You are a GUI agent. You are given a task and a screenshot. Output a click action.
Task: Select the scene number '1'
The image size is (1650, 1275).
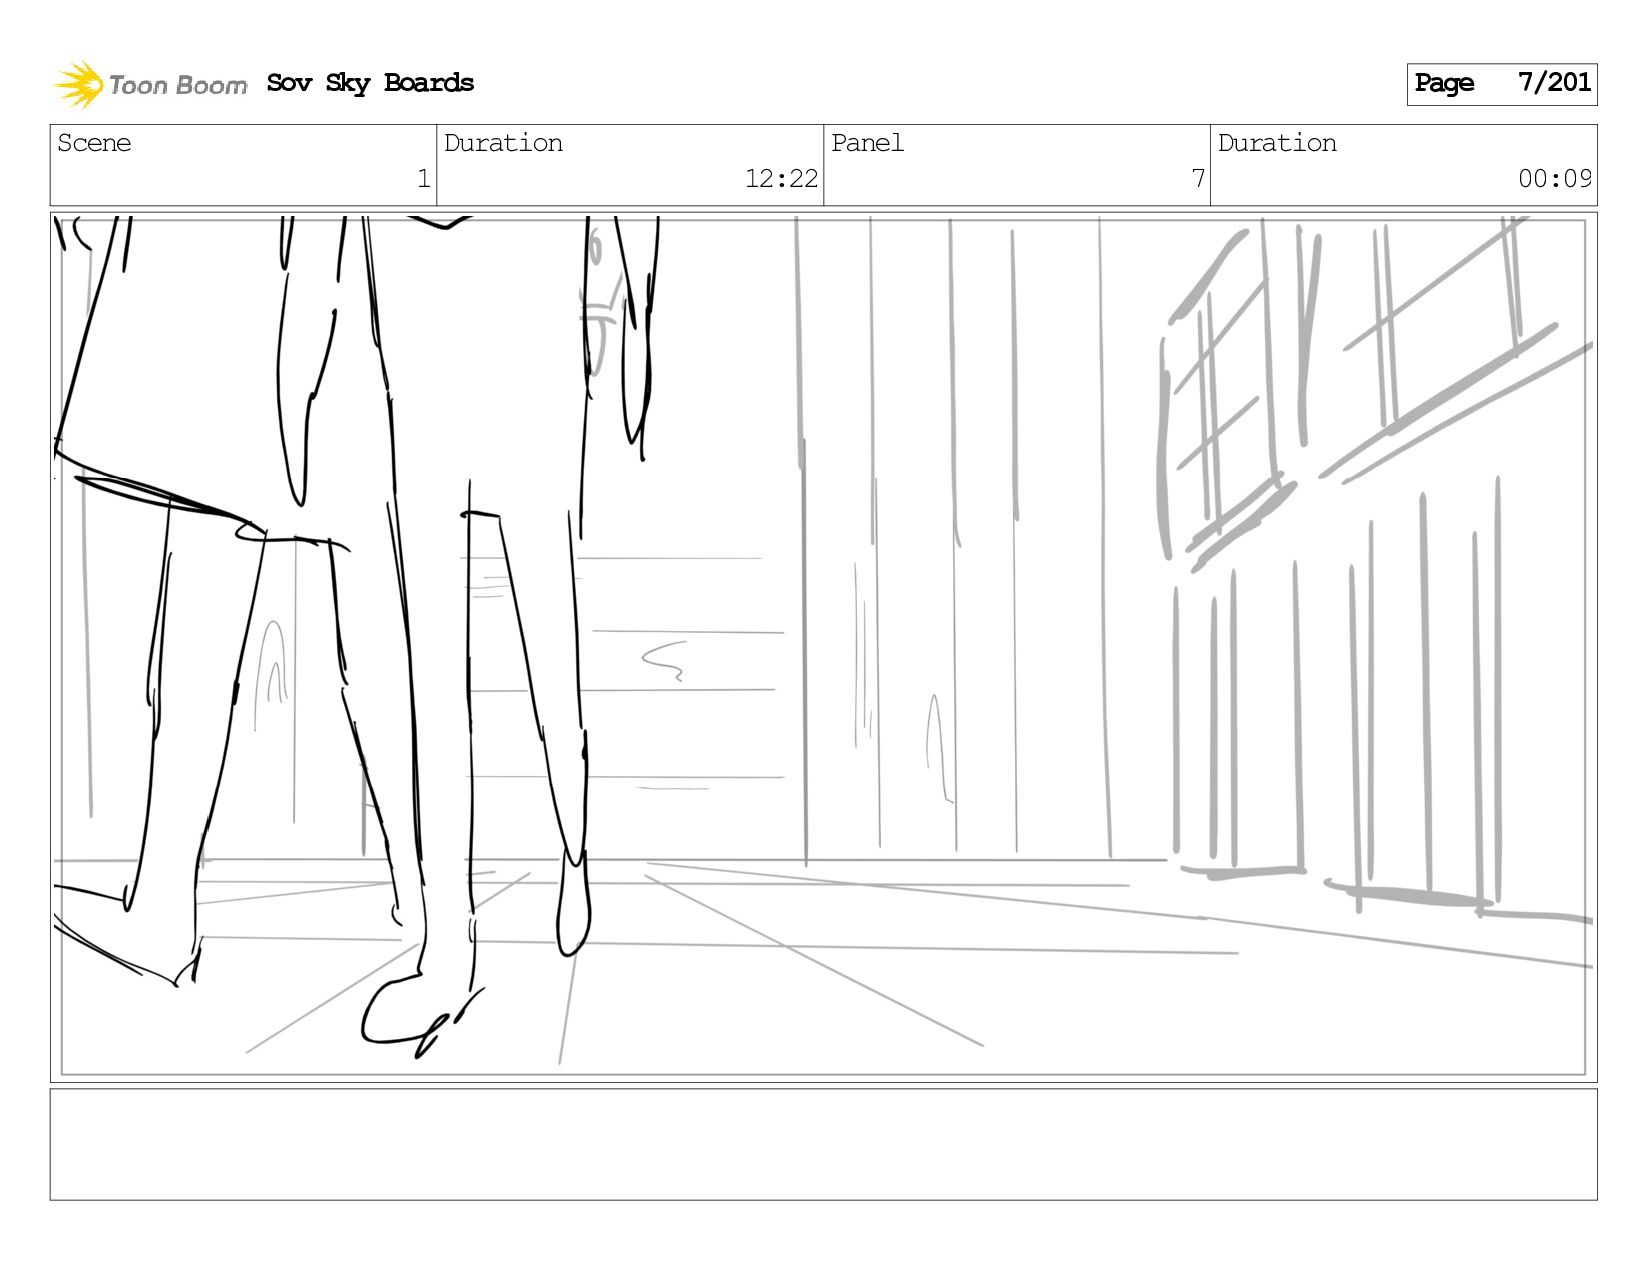(x=423, y=179)
